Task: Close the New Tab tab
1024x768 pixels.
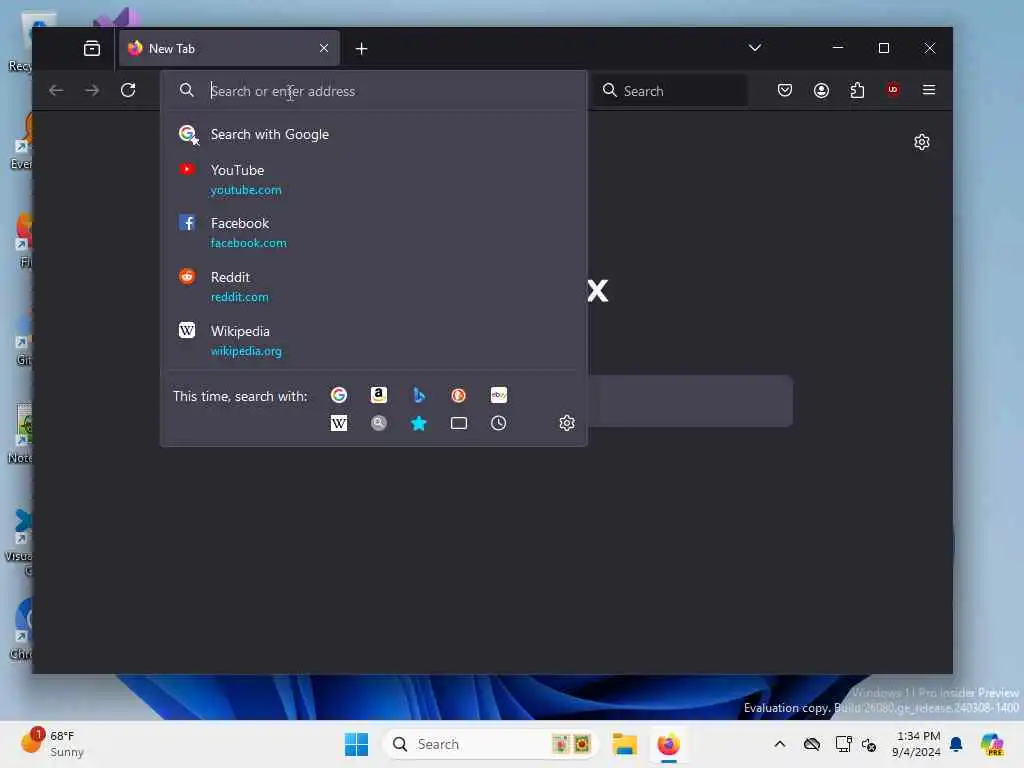Action: click(324, 48)
